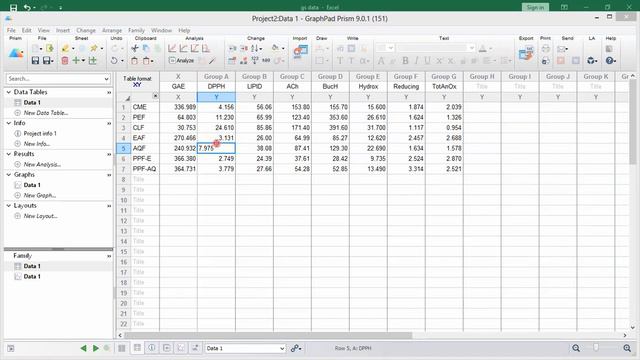
Task: Click the Undo arrow icon
Action: (114, 61)
